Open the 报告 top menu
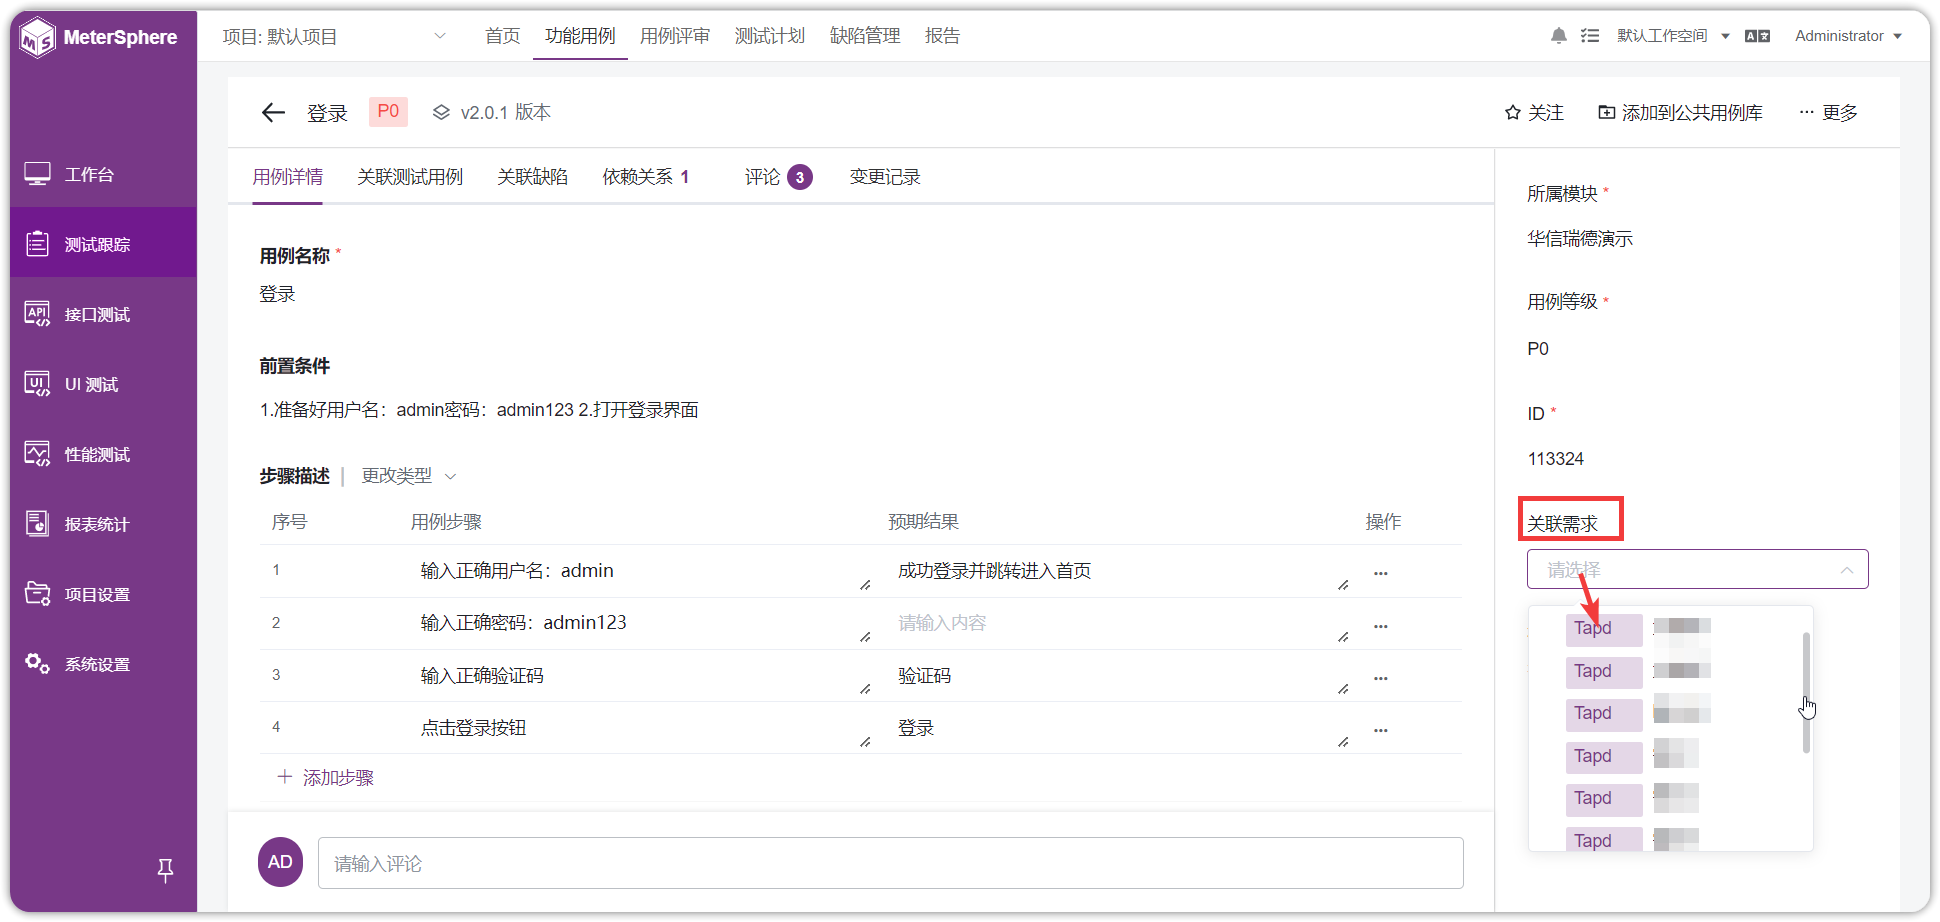Image resolution: width=1940 pixels, height=922 pixels. coord(942,36)
